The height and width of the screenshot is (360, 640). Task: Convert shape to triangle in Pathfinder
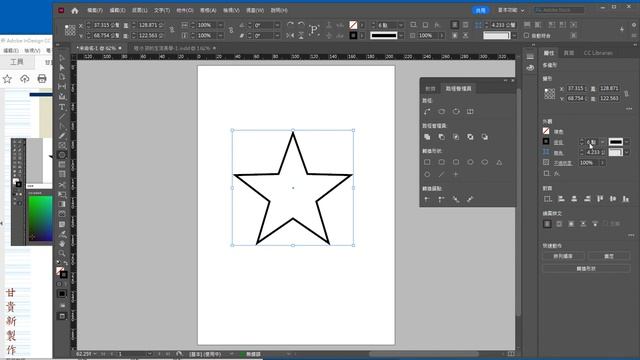(499, 162)
